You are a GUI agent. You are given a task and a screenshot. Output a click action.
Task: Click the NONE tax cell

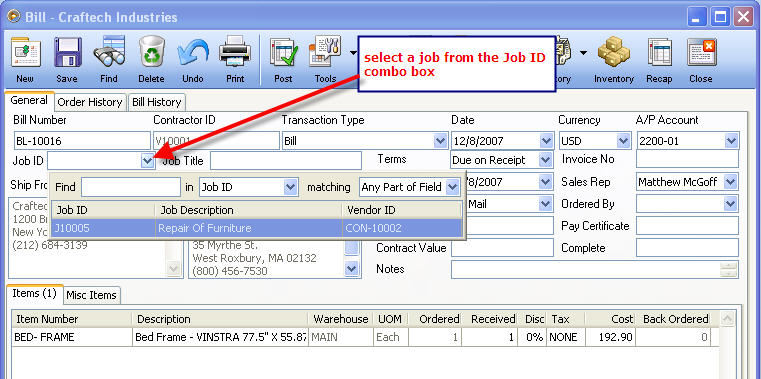click(x=566, y=337)
